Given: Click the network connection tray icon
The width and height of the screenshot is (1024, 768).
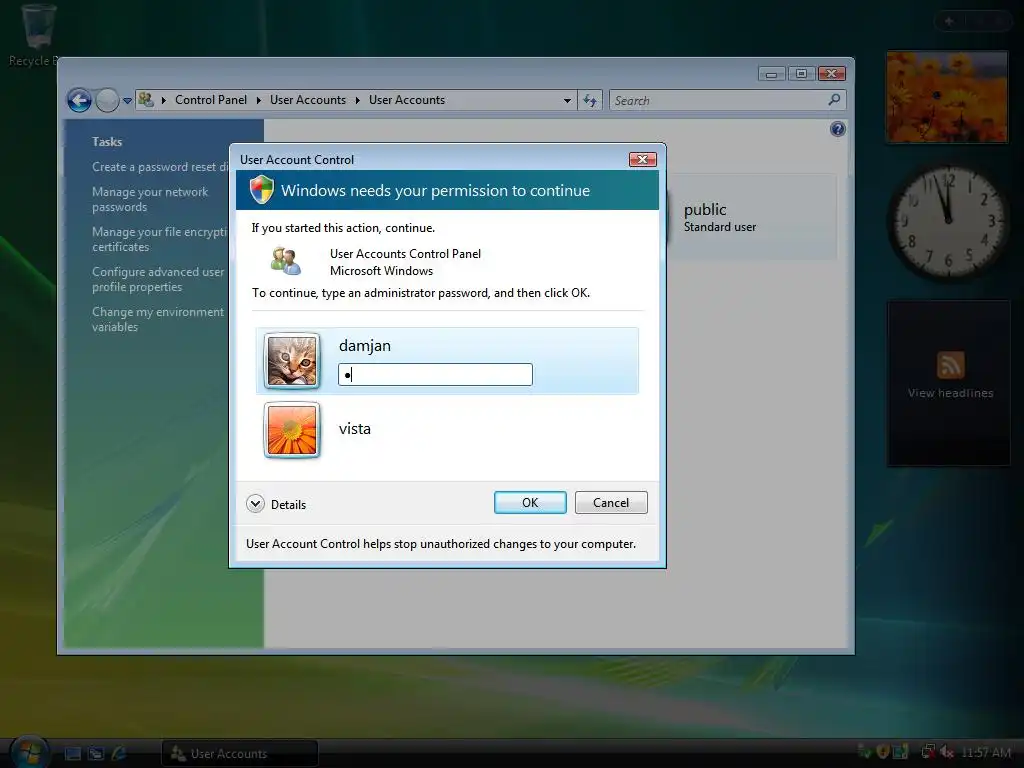Looking at the screenshot, I should pos(928,752).
